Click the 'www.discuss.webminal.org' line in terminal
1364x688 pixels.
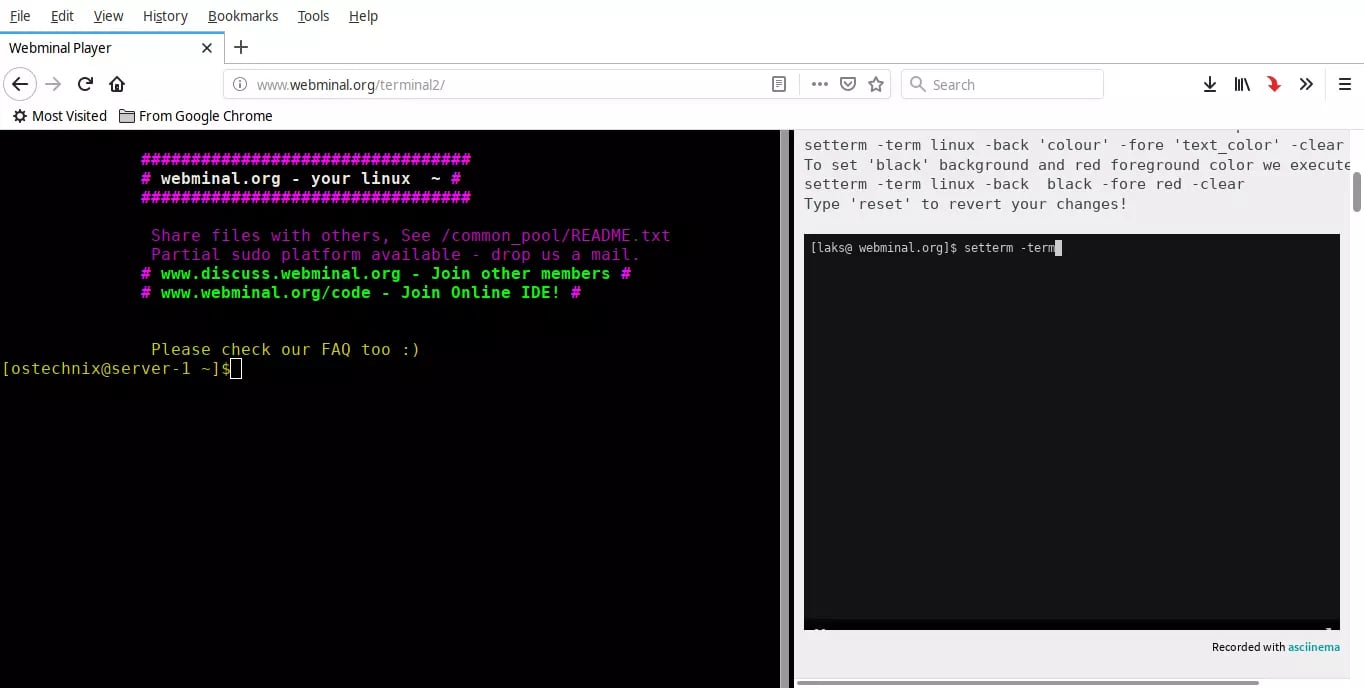pyautogui.click(x=386, y=274)
